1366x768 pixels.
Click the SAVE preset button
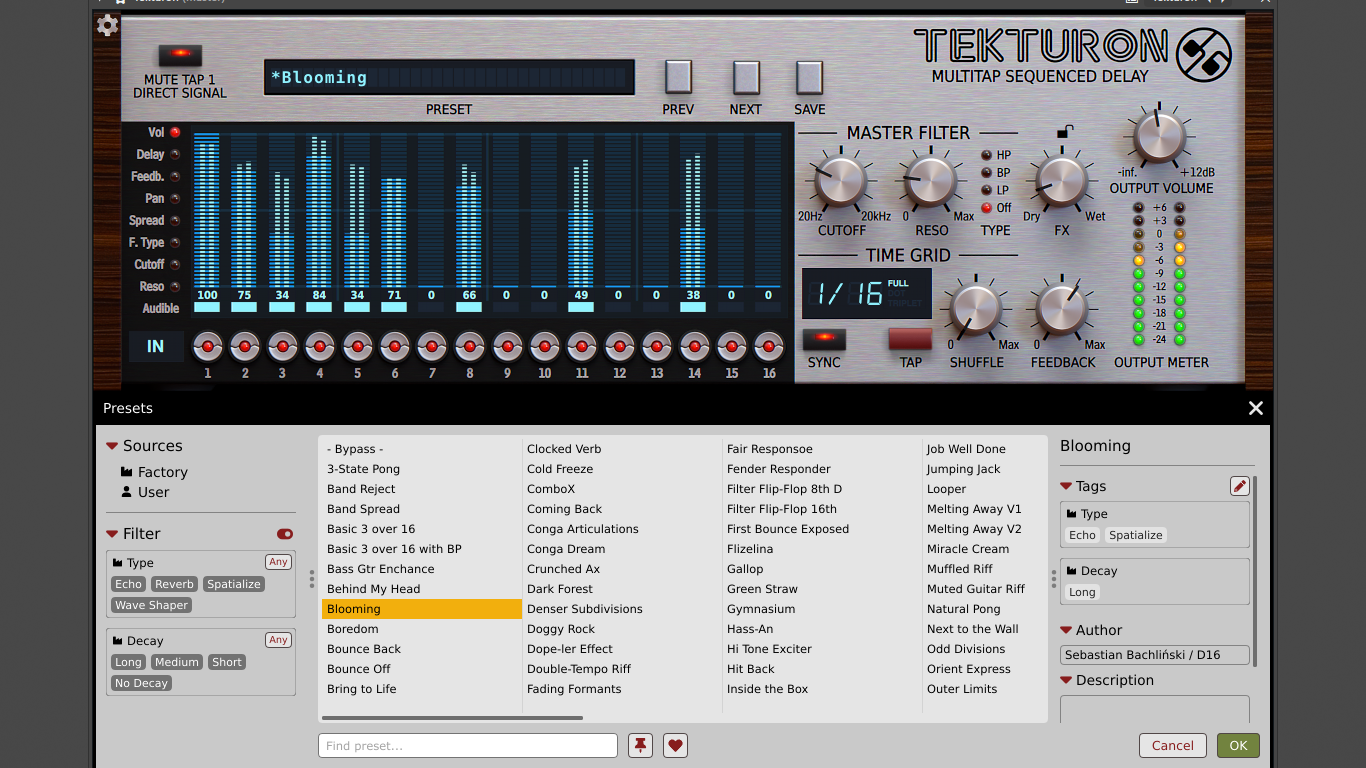(x=809, y=77)
